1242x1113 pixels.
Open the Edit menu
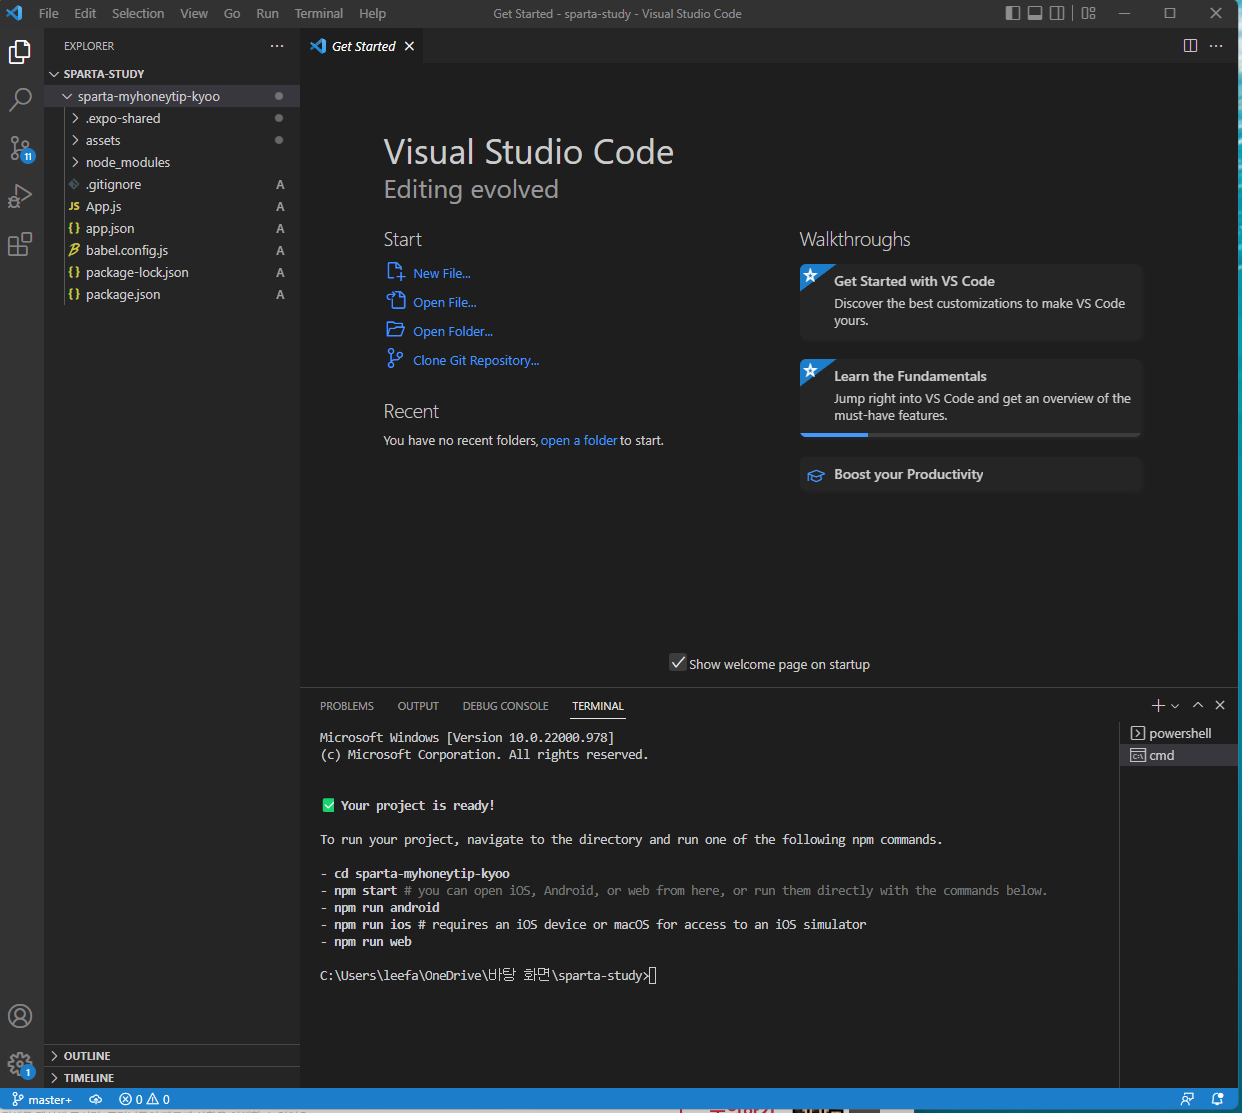click(x=85, y=13)
